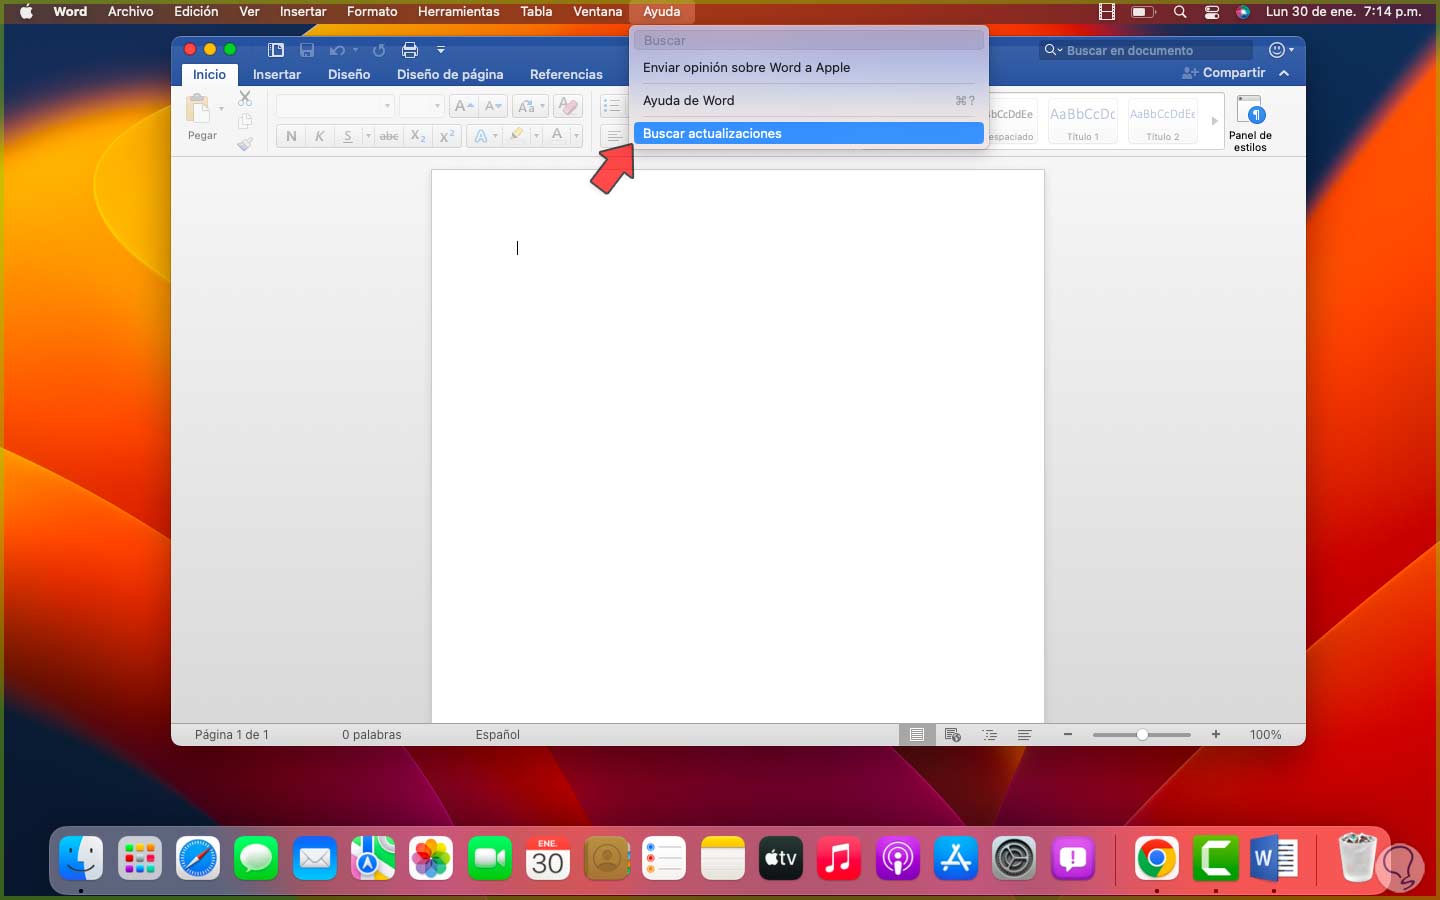Click the copy icon below the scissors
This screenshot has width=1440, height=900.
pyautogui.click(x=245, y=121)
